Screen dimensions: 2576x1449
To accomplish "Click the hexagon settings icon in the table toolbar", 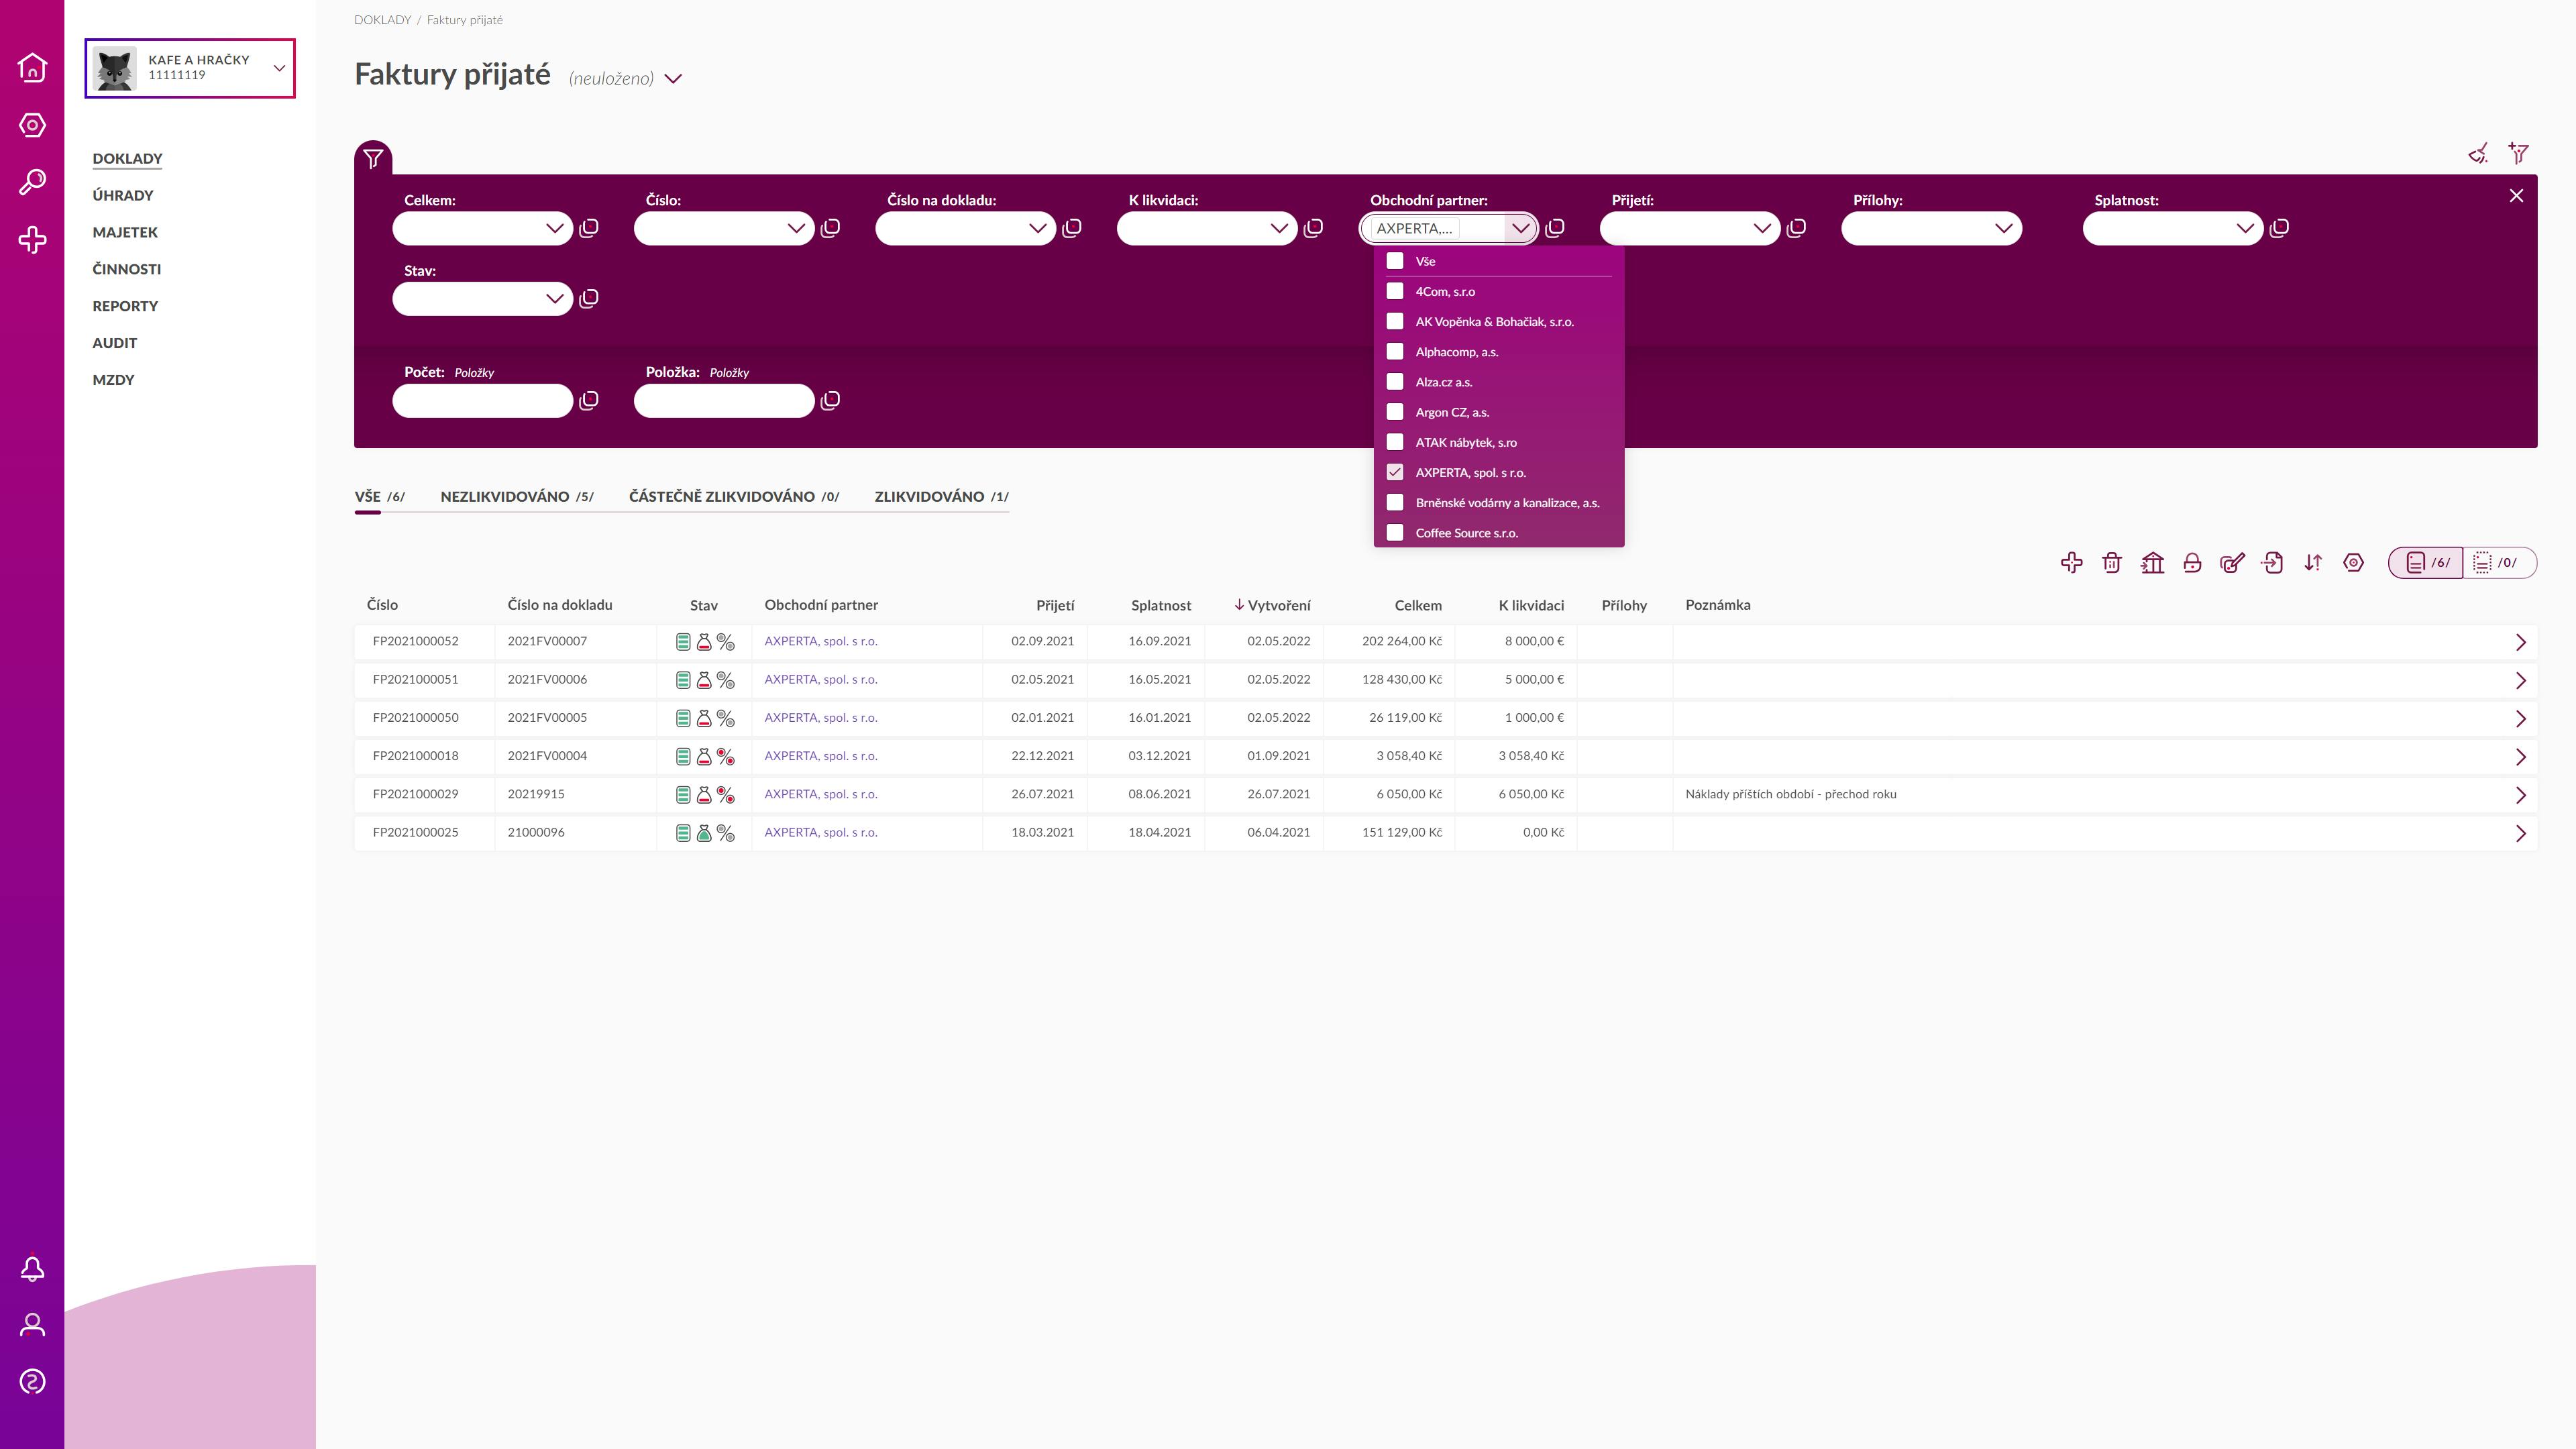I will click(2353, 563).
